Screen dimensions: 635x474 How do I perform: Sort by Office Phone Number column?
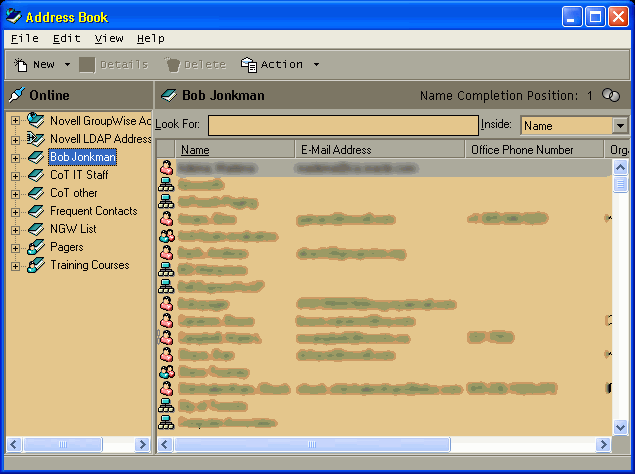[535, 150]
